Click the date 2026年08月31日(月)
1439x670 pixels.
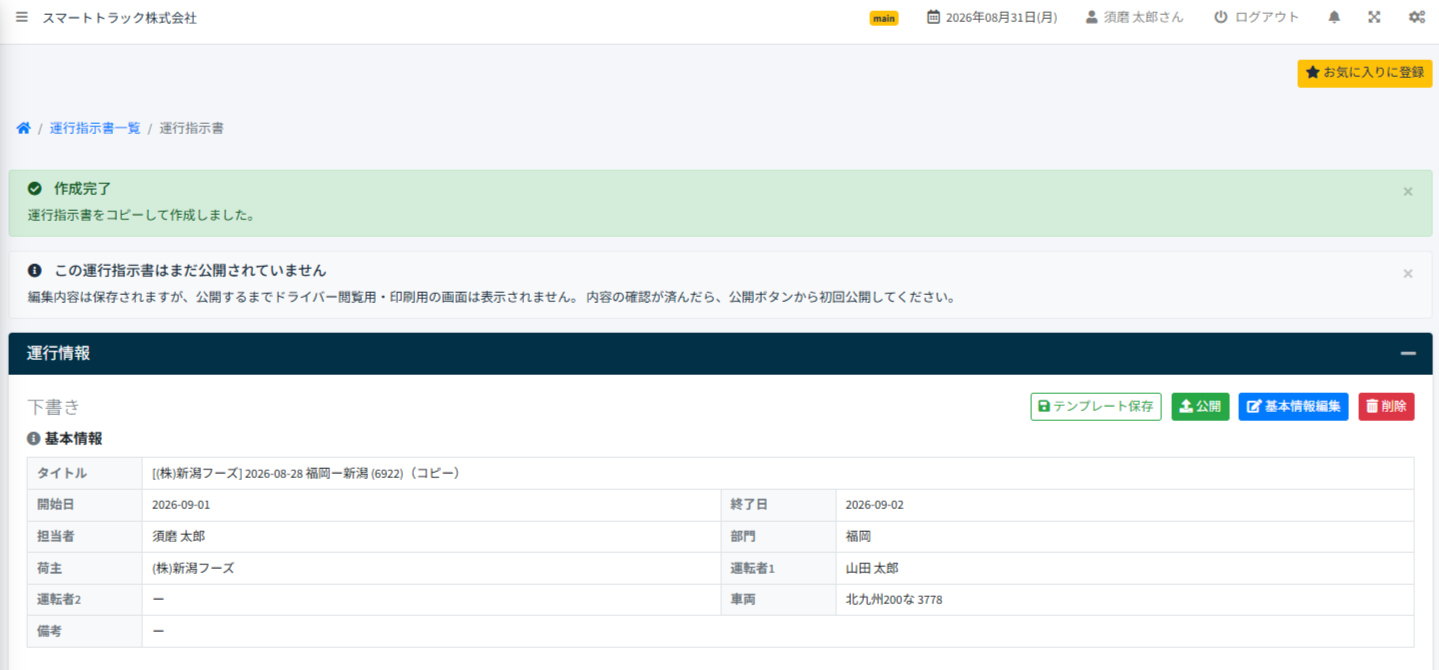[x=992, y=17]
